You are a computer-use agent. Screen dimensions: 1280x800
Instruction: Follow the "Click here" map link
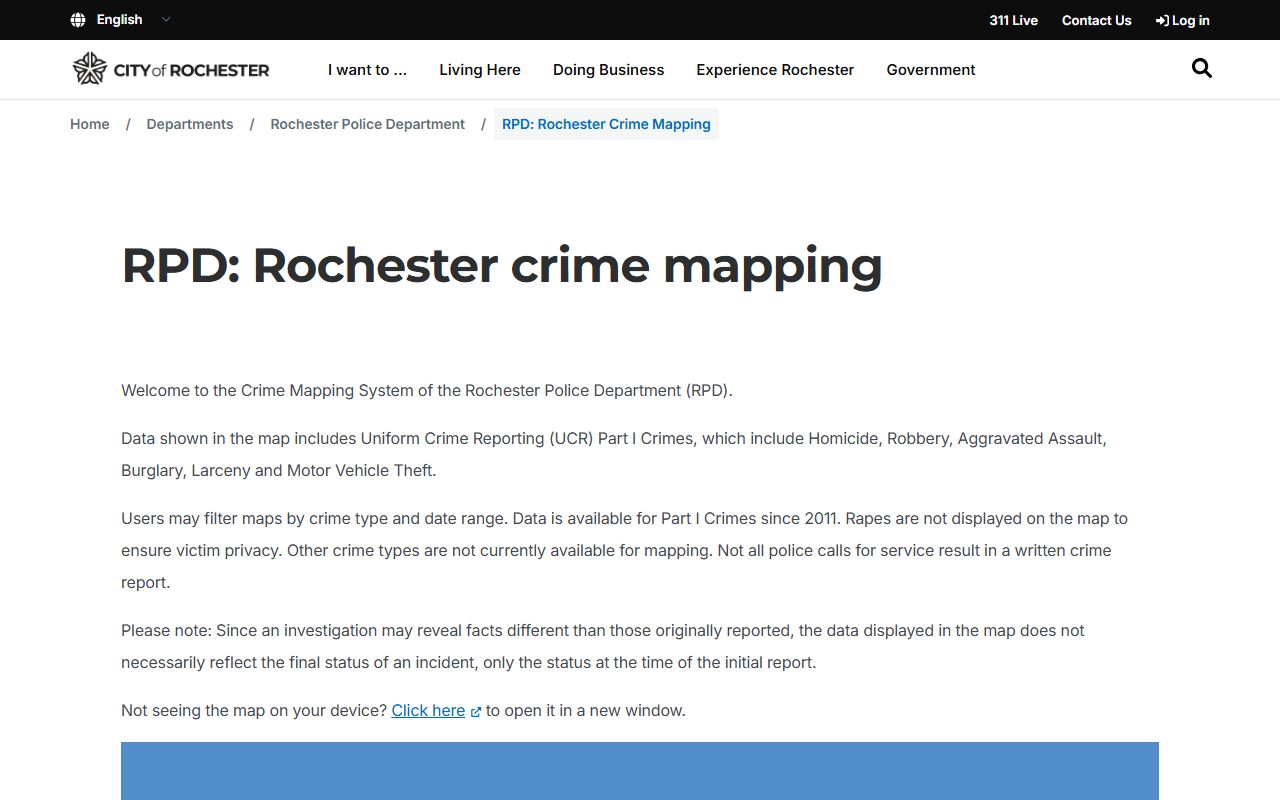point(428,711)
